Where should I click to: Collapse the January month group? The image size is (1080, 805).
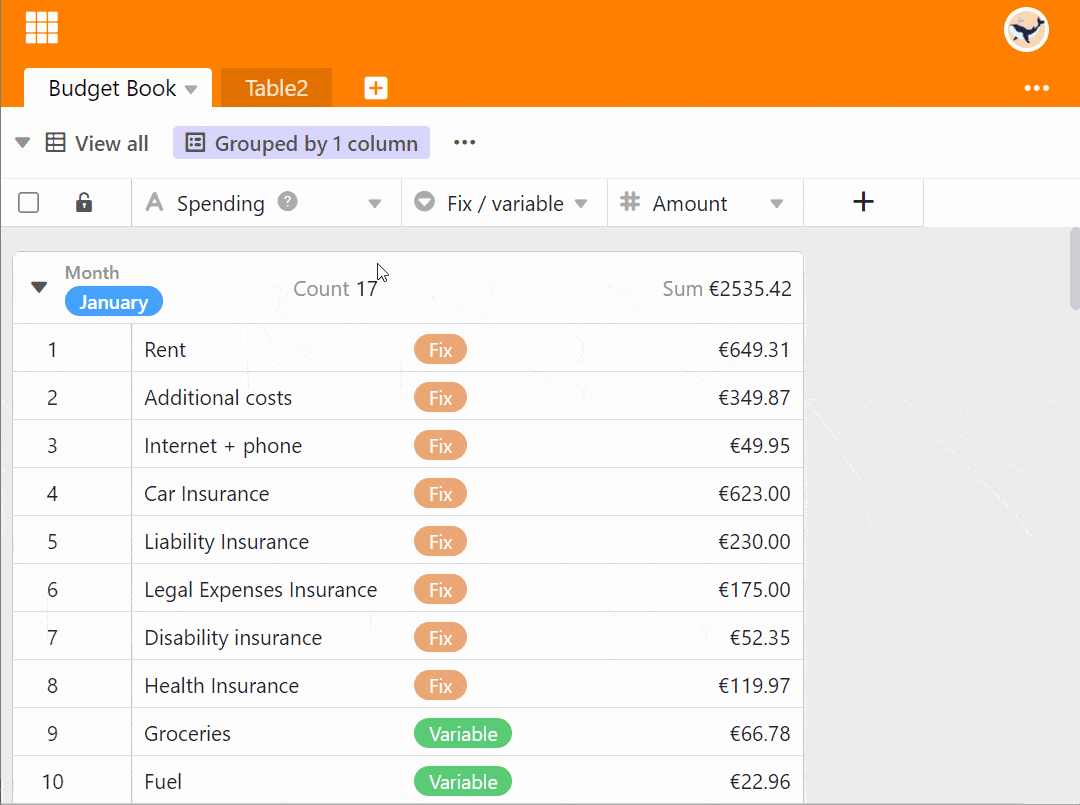tap(39, 288)
